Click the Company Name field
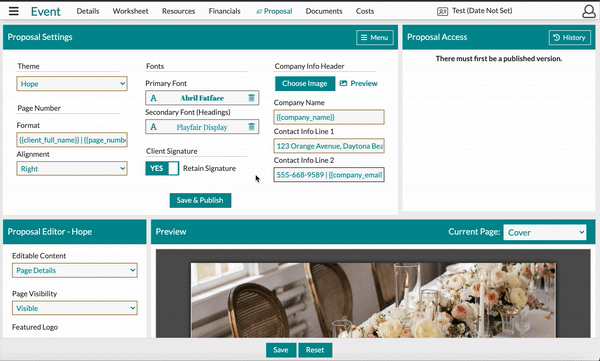Viewport: 600px width, 361px height. [x=329, y=117]
